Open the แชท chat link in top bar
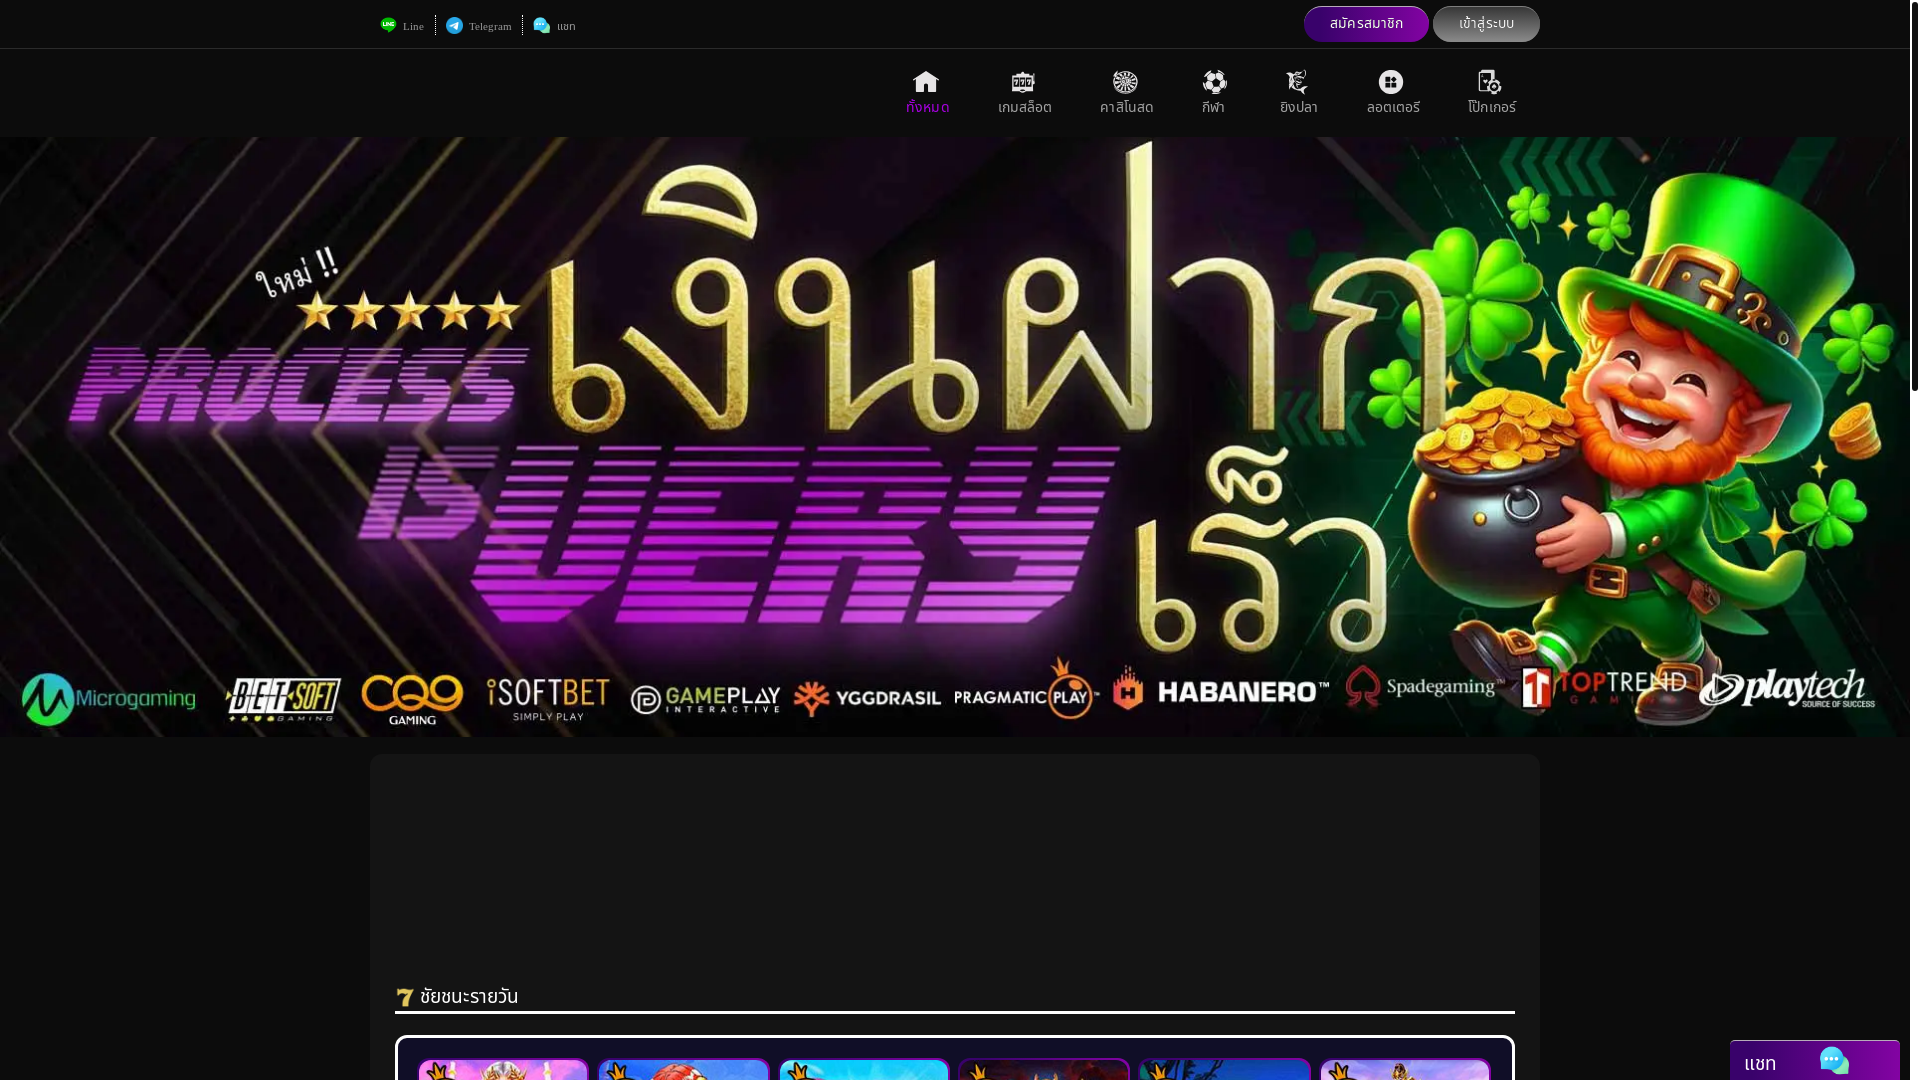This screenshot has height=1080, width=1920. click(554, 26)
